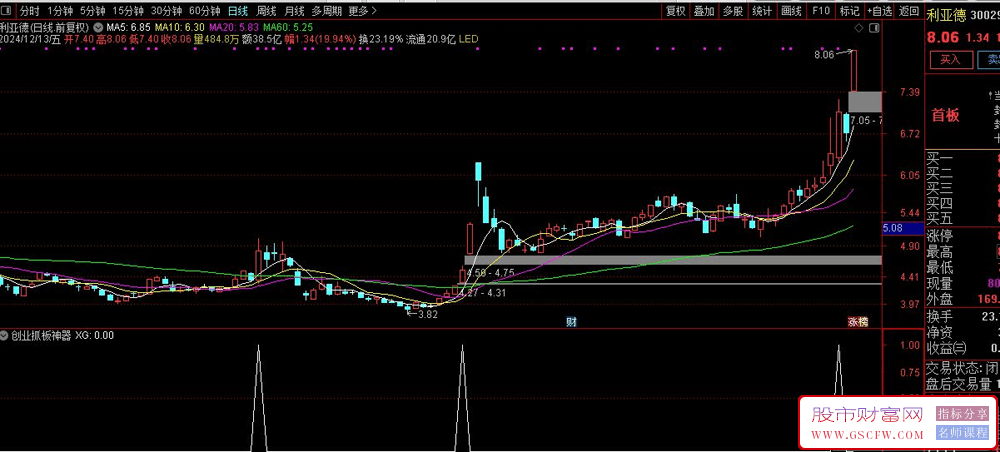Click the diamond icon above the chart
The width and height of the screenshot is (1000, 452).
(860, 27)
